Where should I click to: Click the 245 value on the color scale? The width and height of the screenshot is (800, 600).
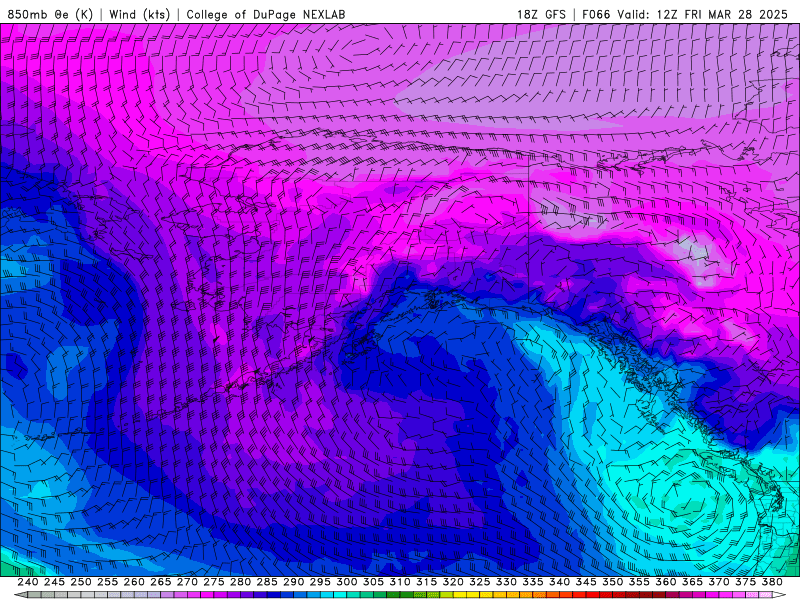pyautogui.click(x=54, y=582)
